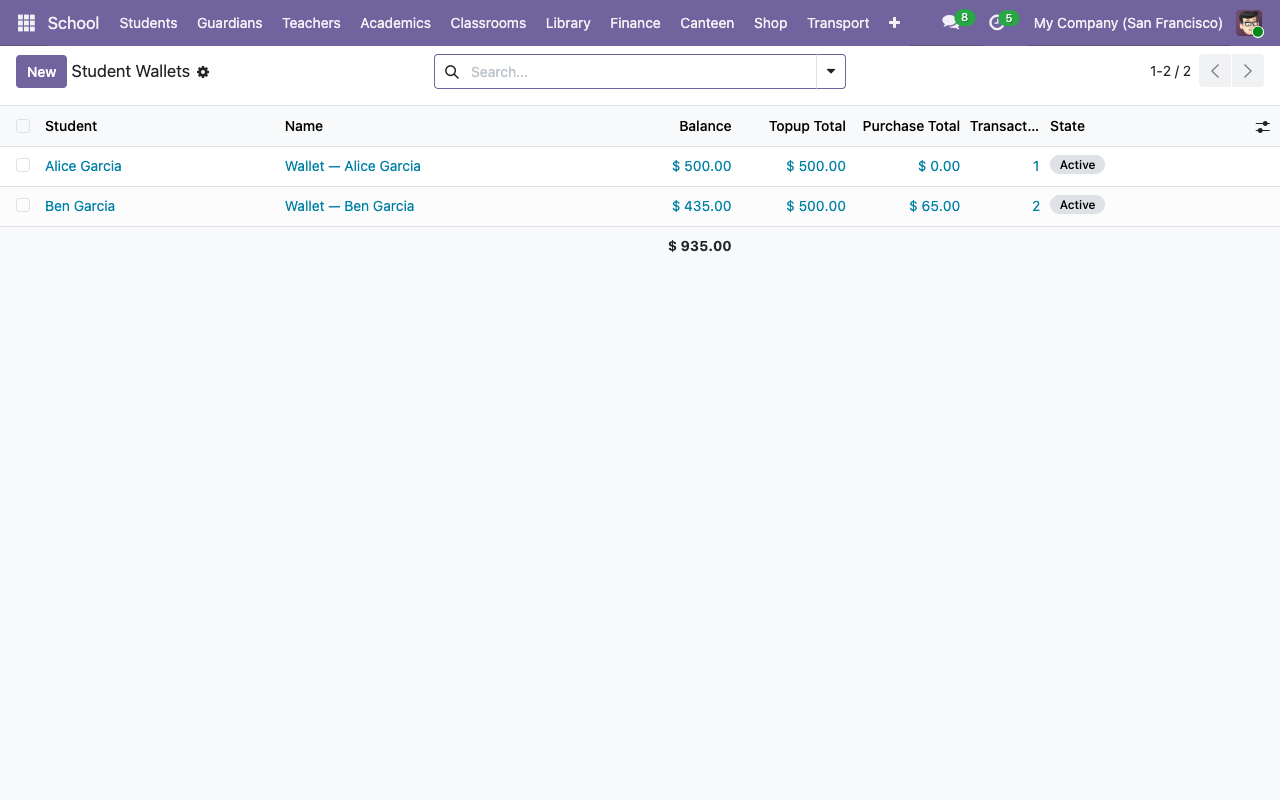Check the Alice Garcia row checkbox

23,165
